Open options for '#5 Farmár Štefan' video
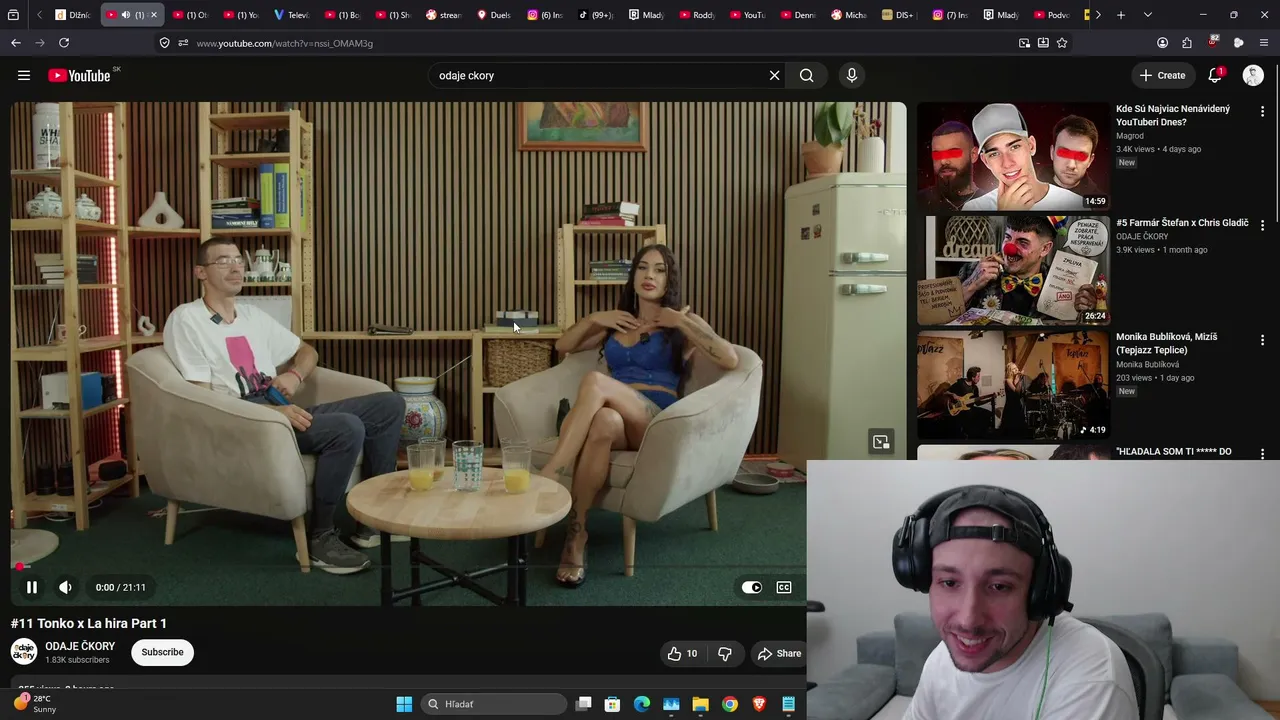The image size is (1280, 720). coord(1262,225)
